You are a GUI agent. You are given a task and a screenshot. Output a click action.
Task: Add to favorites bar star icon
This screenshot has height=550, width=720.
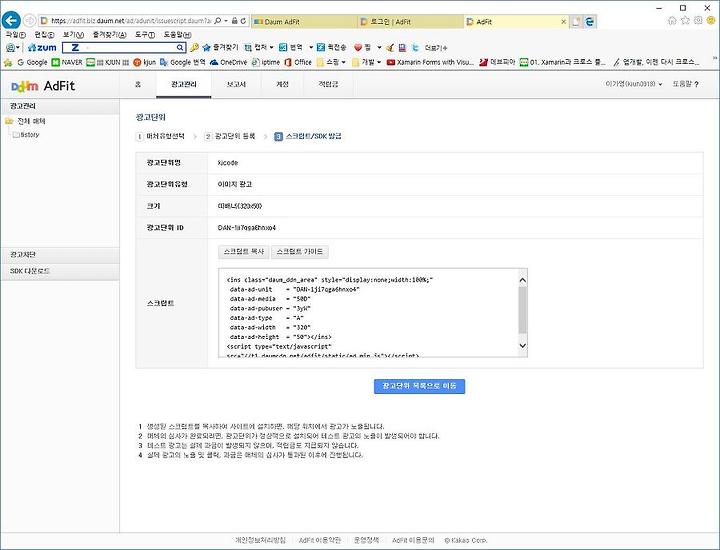(8, 62)
